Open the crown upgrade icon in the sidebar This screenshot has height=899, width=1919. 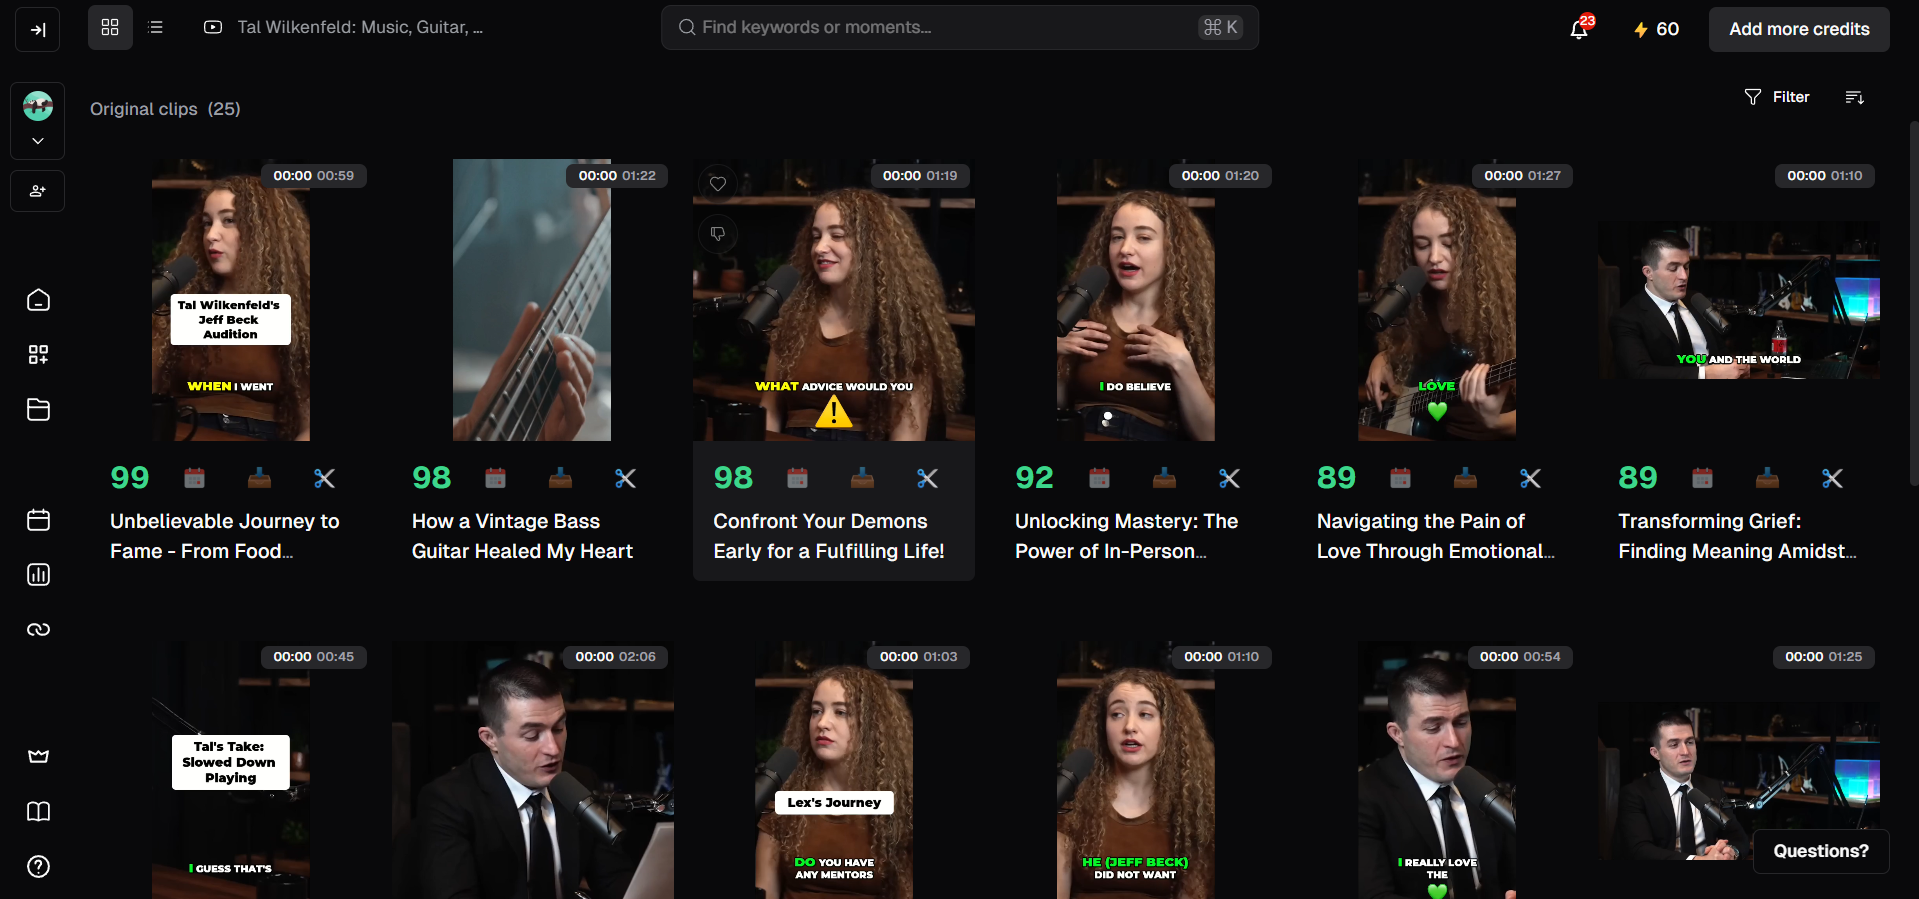[x=38, y=756]
